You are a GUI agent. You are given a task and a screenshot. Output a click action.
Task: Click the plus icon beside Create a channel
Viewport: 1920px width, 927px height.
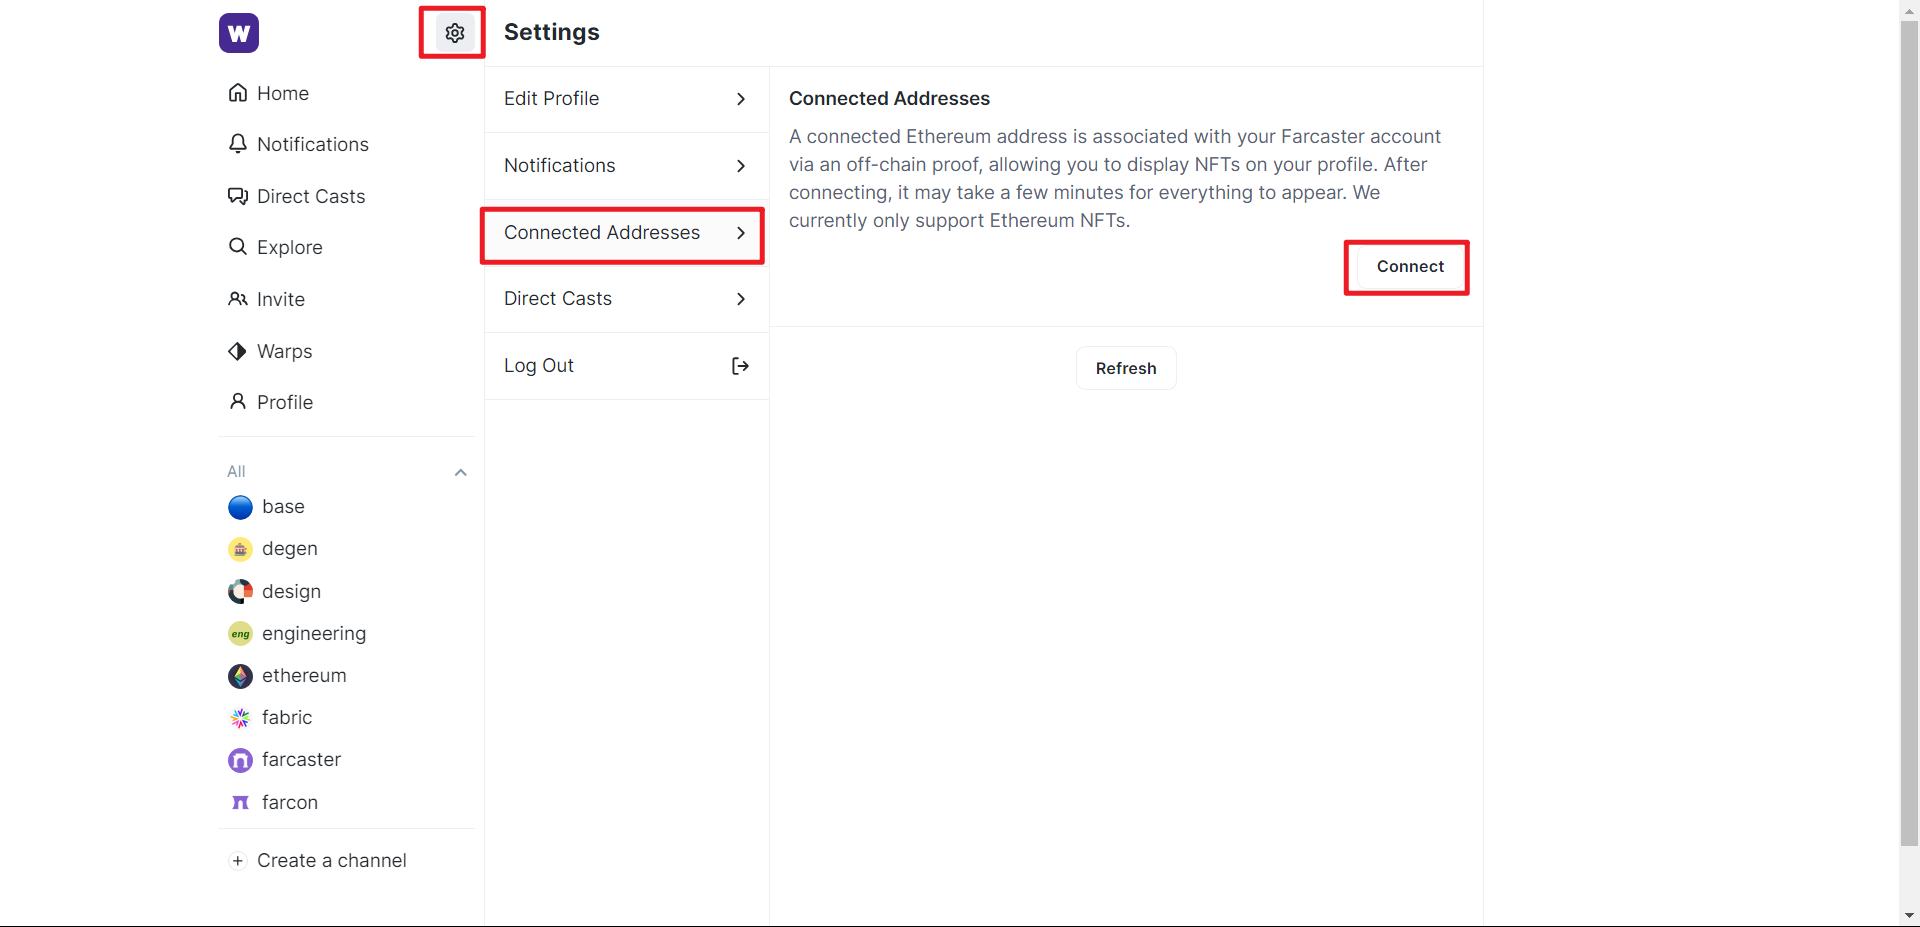[x=238, y=861]
